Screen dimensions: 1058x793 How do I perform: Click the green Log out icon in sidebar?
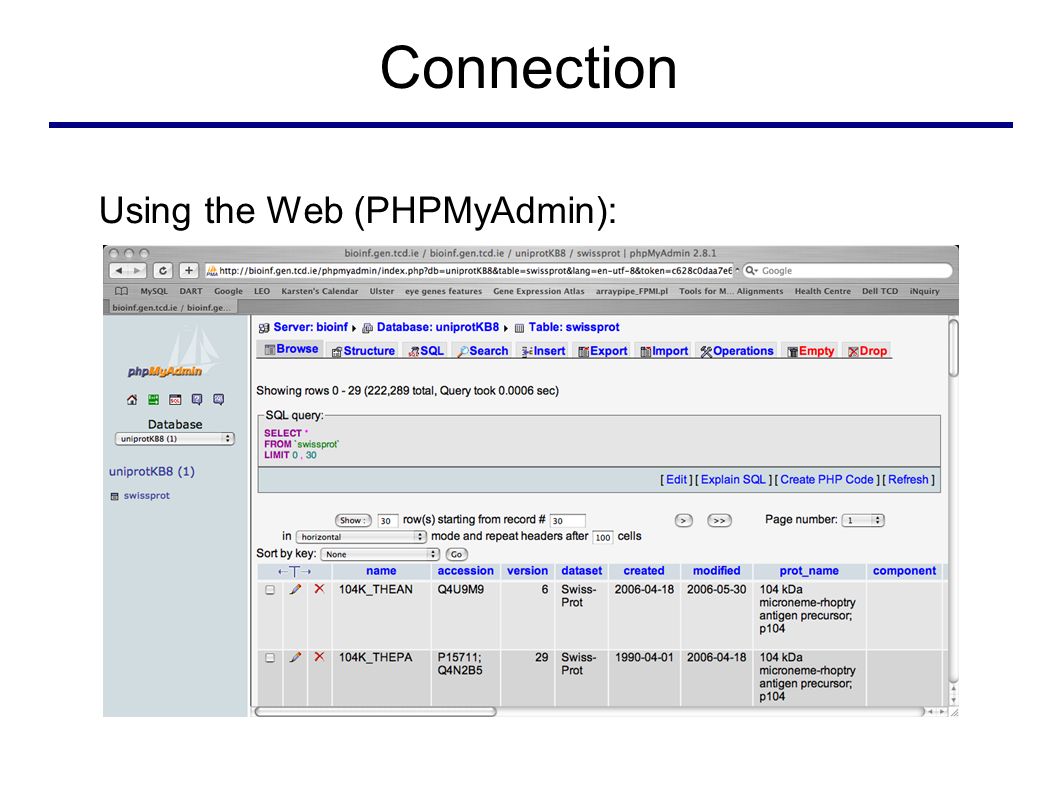pos(154,400)
